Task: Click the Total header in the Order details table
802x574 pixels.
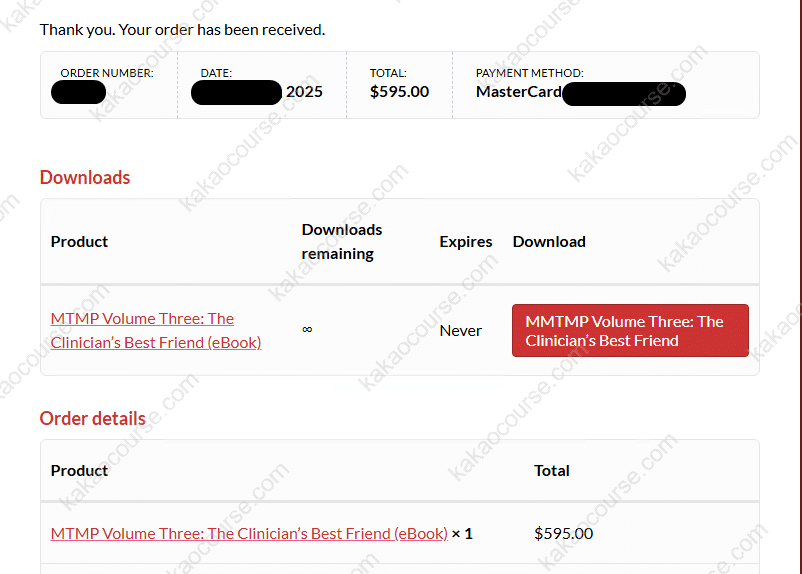Action: click(x=552, y=470)
